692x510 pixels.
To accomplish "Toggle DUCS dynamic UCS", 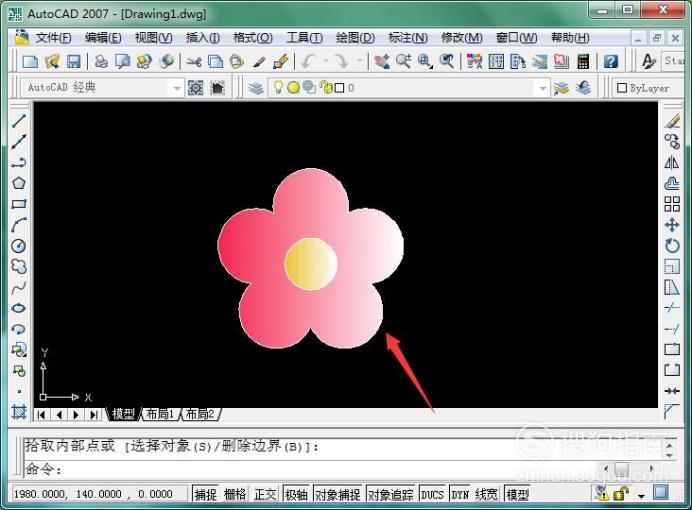I will point(432,494).
